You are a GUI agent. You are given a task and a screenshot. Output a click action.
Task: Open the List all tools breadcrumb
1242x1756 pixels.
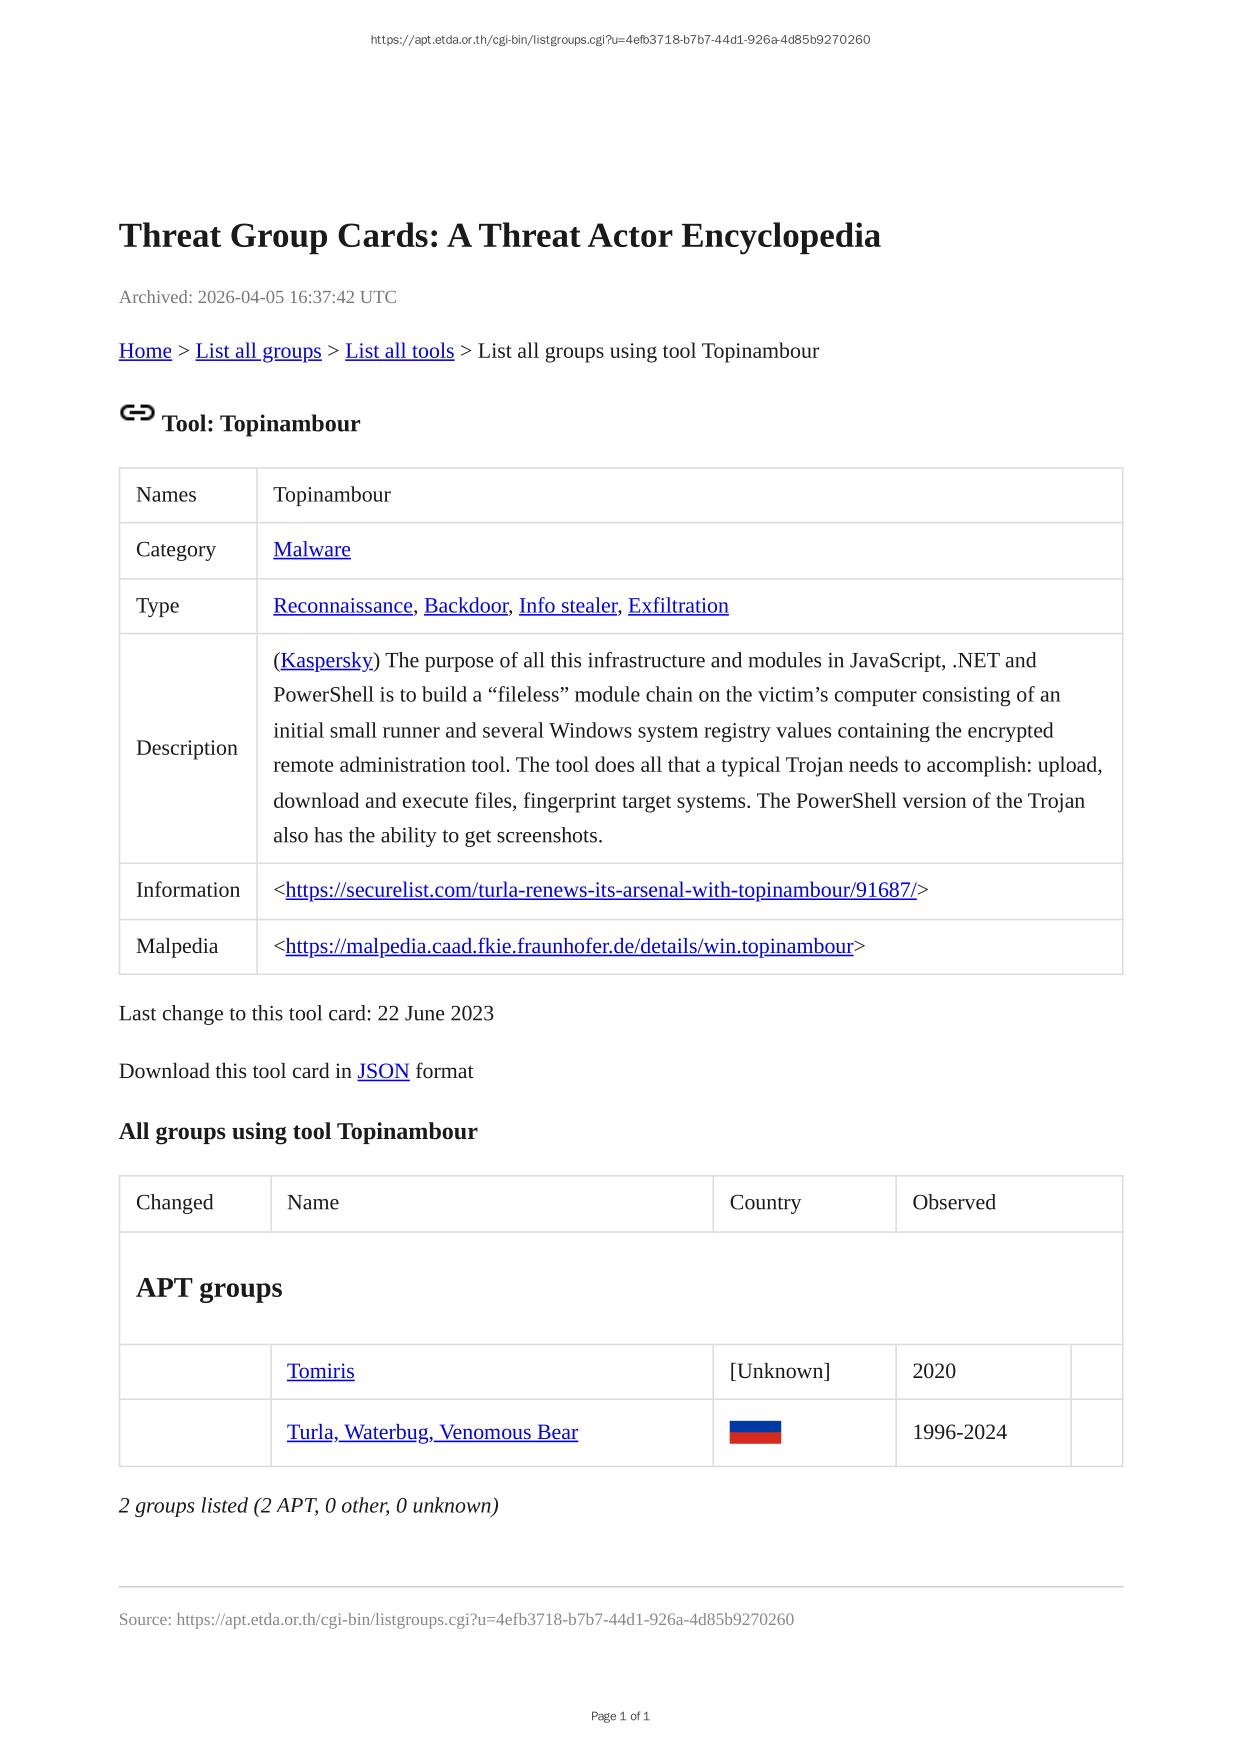click(399, 351)
